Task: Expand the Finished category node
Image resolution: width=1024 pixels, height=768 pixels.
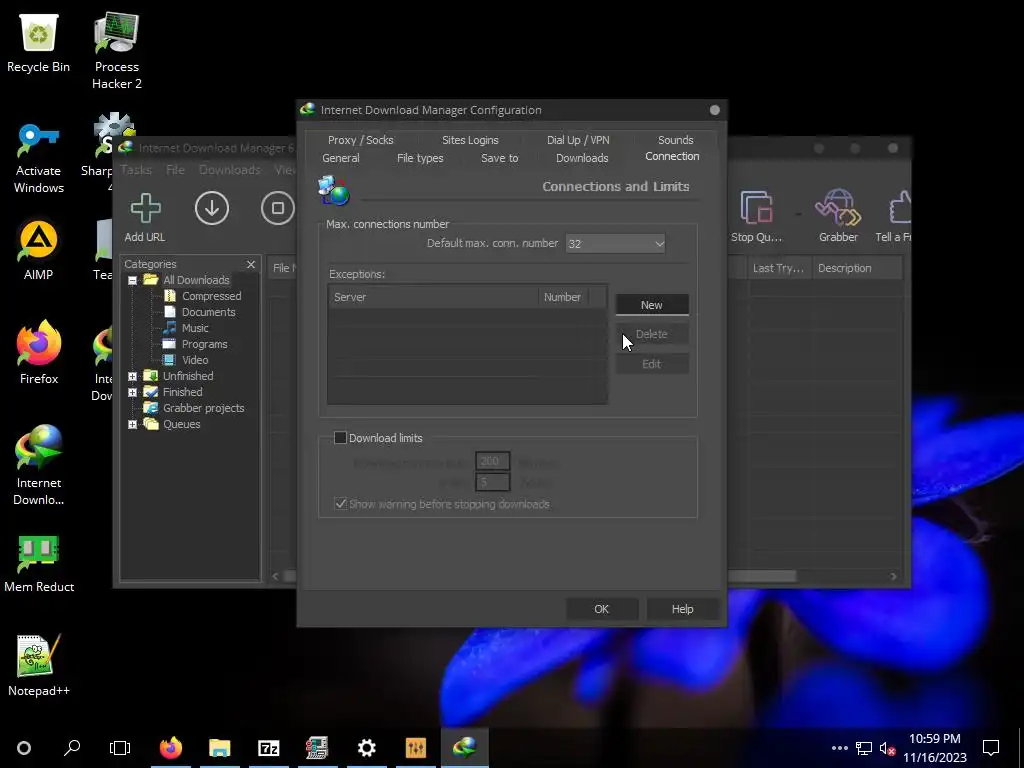Action: point(133,392)
